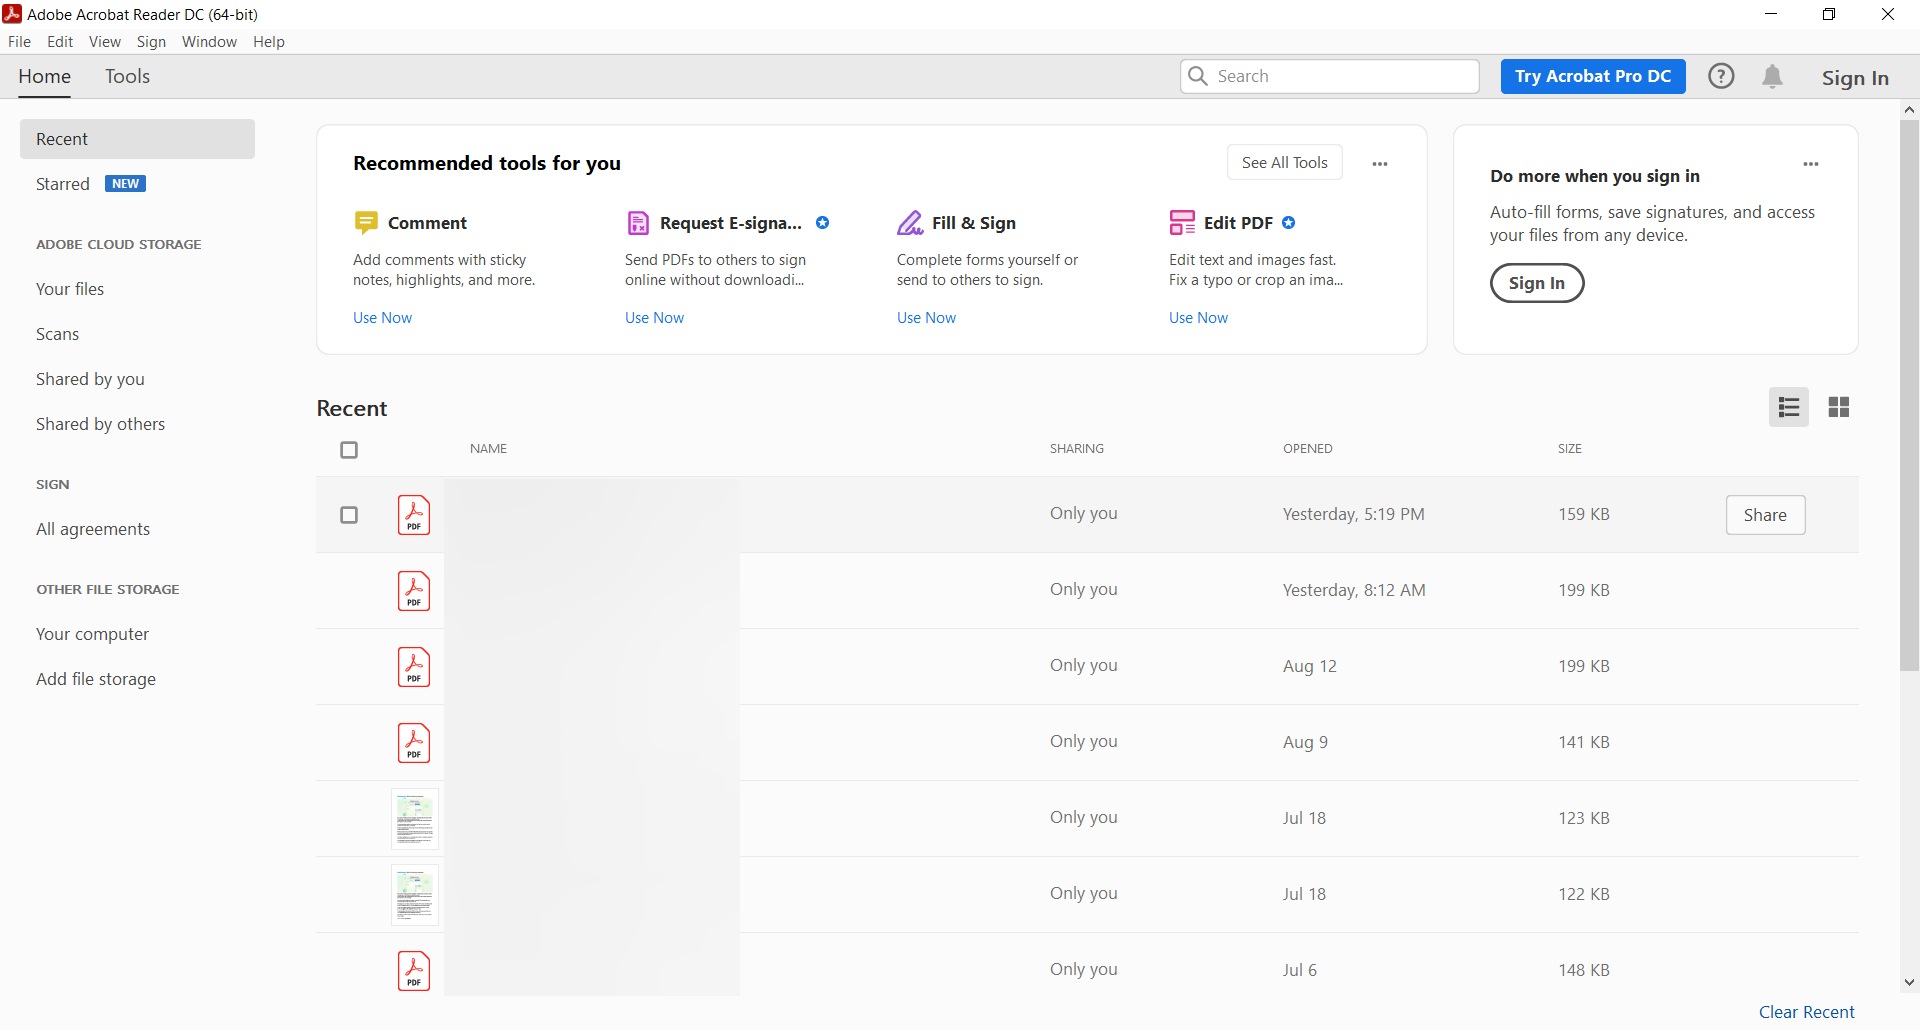
Task: Click Use Now under Comment
Action: click(382, 318)
